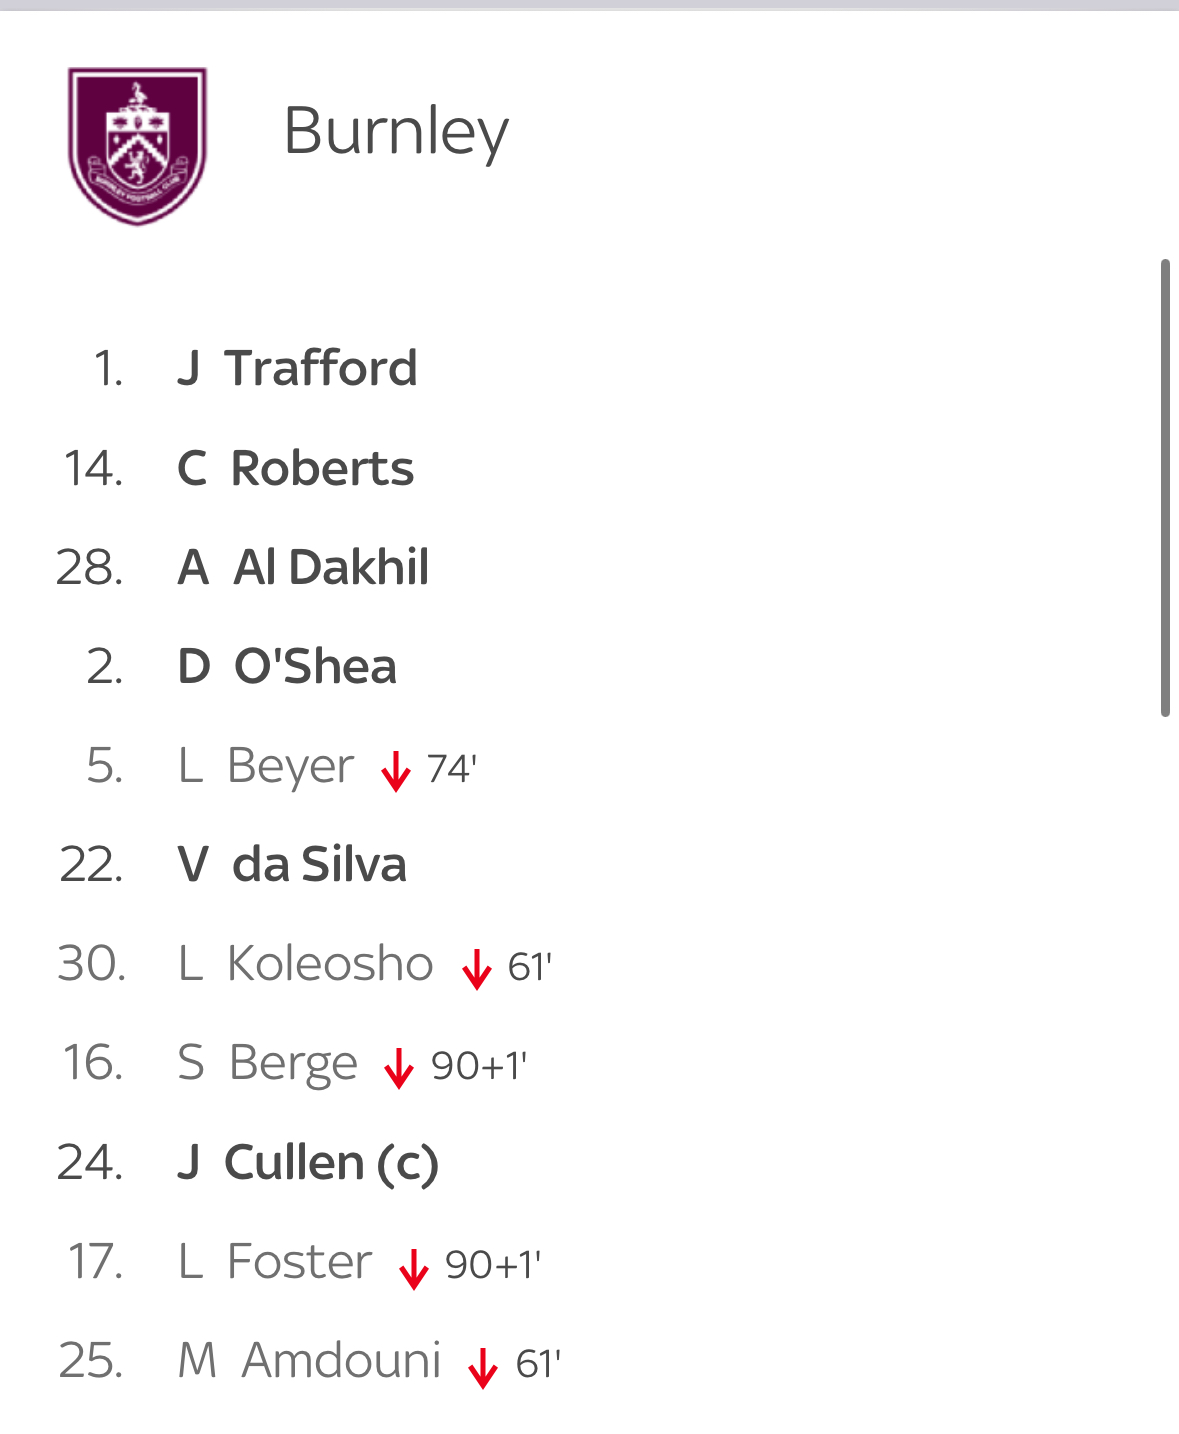Click the red substitution arrow beside Beyer

[396, 771]
